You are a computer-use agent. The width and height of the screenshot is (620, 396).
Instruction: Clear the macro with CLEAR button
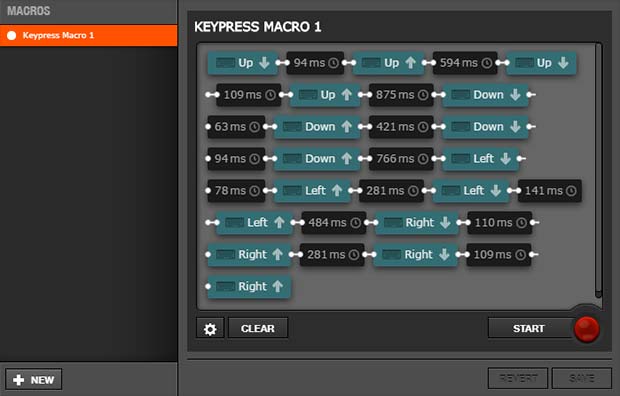pos(258,328)
